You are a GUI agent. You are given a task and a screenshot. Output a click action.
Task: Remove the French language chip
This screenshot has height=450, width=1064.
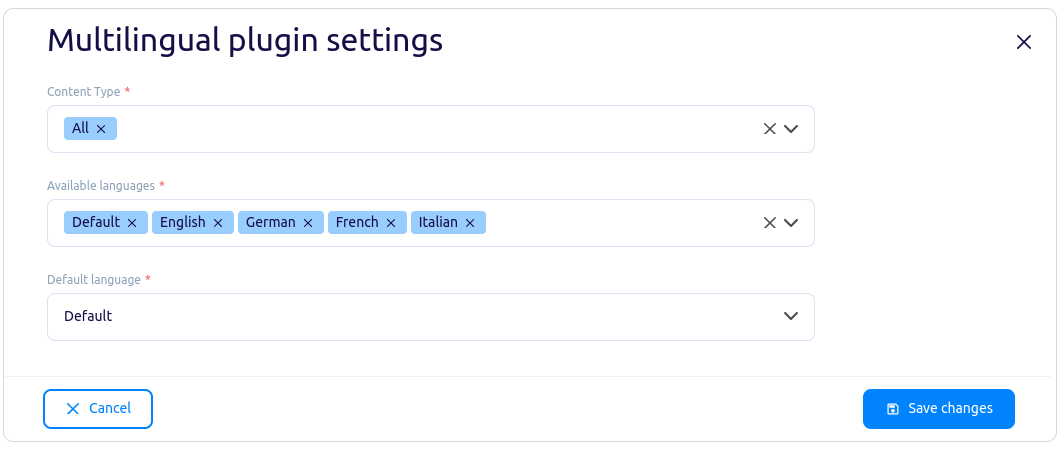point(391,223)
